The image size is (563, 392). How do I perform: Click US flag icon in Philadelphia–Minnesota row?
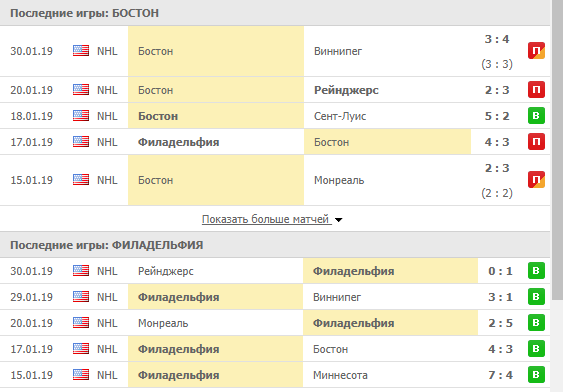[x=81, y=375]
